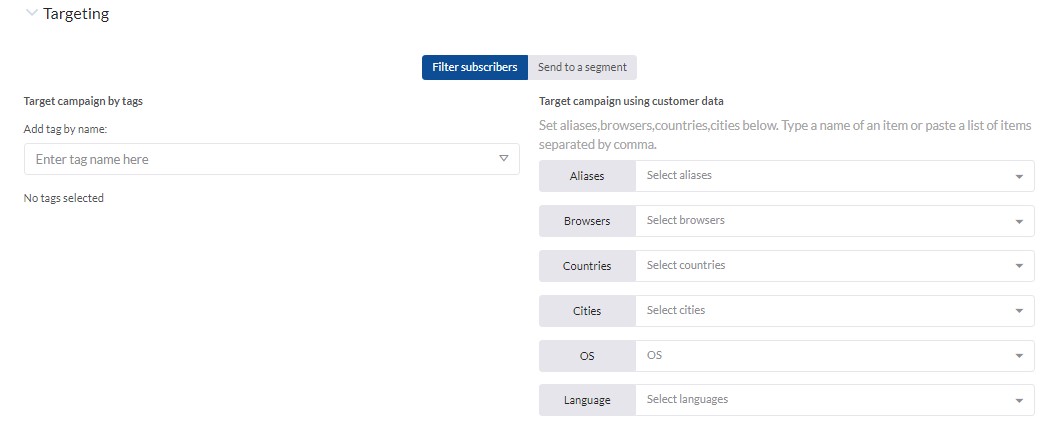Open the OS dropdown arrow
Viewport: 1055px width, 432px height.
[x=1019, y=356]
